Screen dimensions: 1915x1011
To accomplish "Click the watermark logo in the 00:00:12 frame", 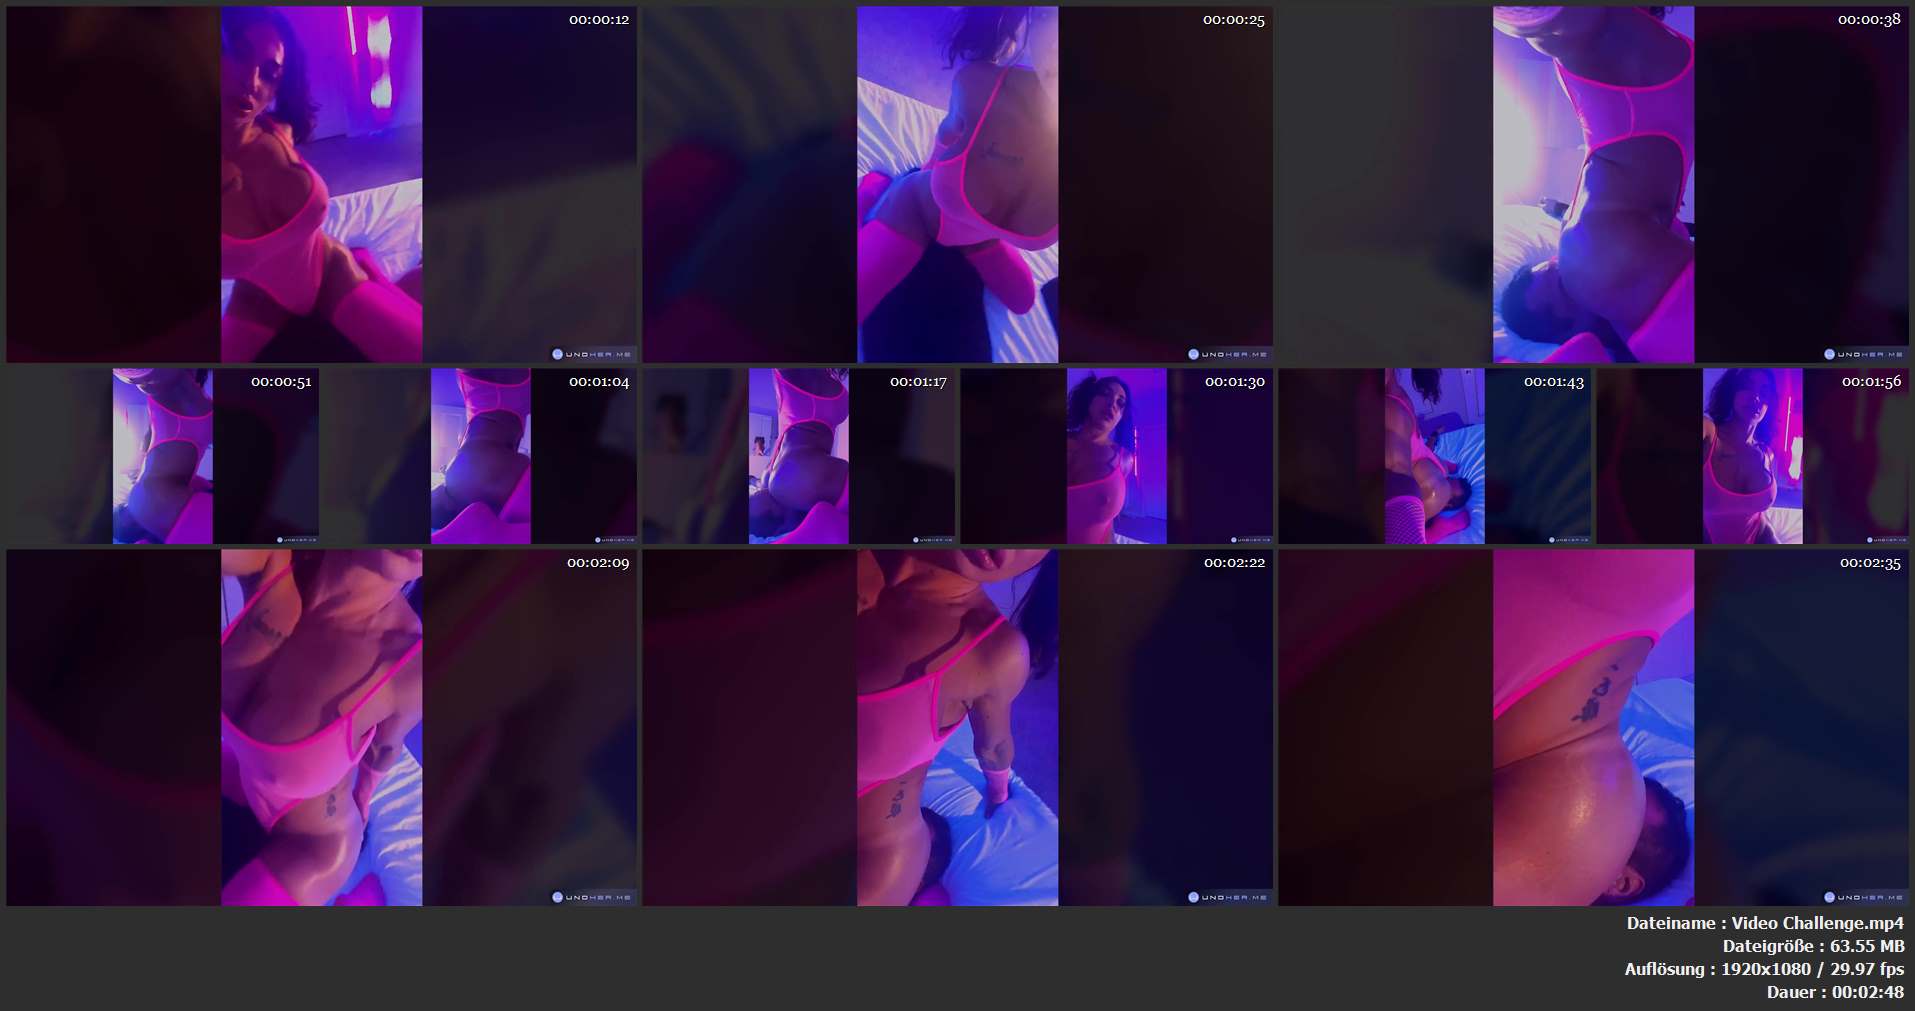I will [x=592, y=354].
